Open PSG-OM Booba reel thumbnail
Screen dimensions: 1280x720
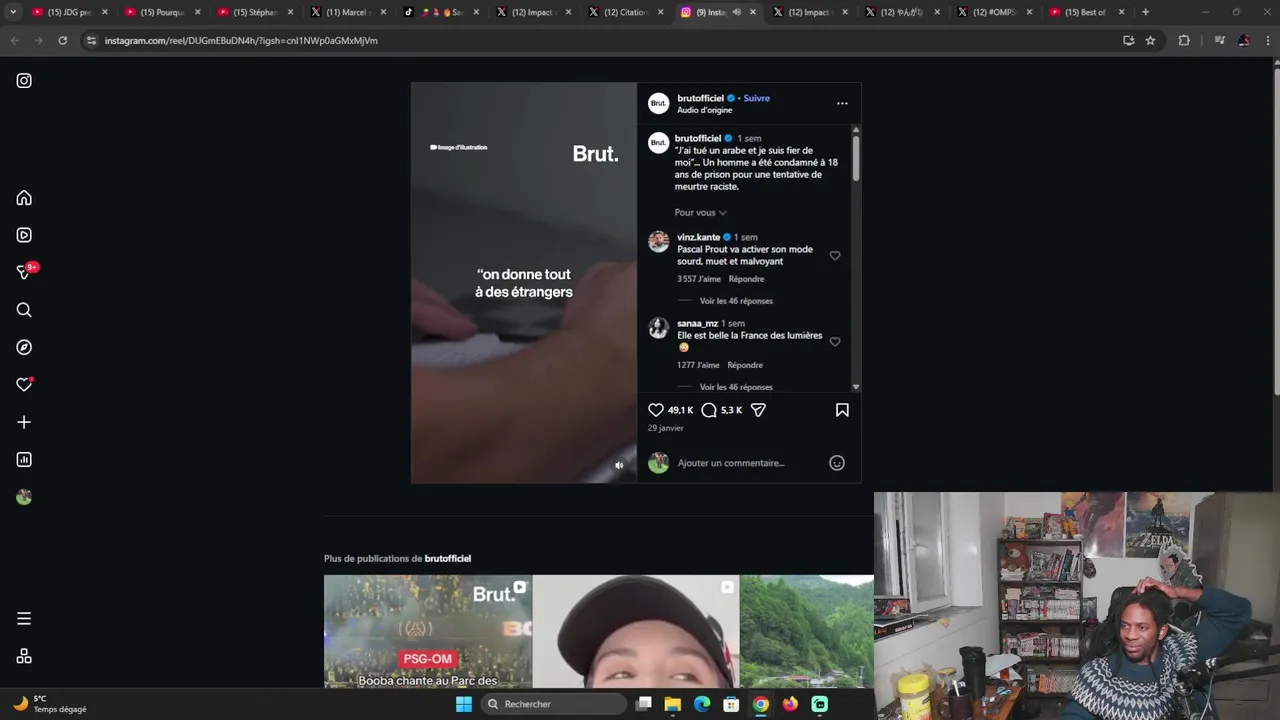(428, 631)
